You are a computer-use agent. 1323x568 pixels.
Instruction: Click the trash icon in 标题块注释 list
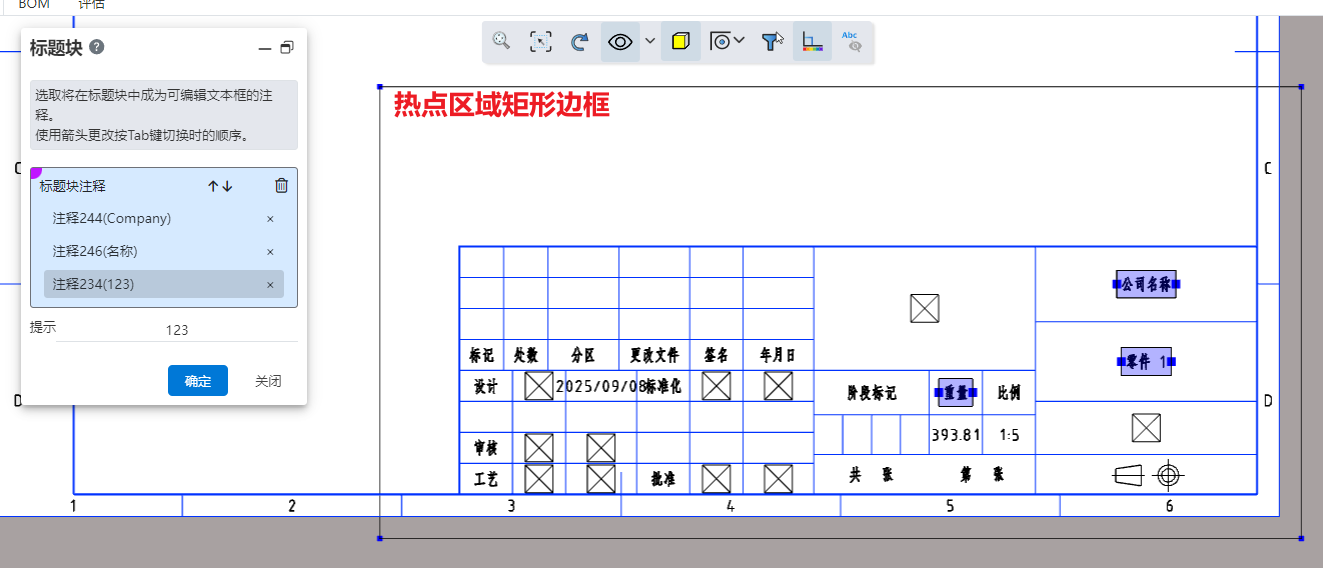coord(282,186)
